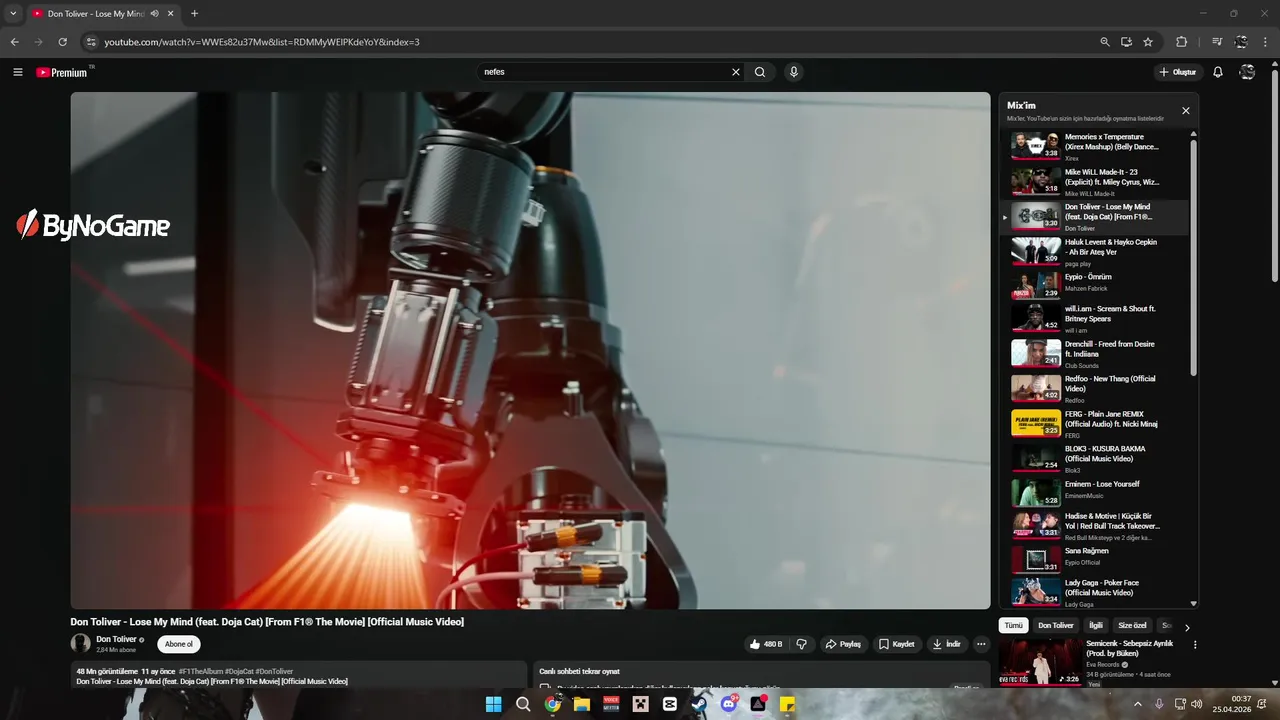The image size is (1280, 720).
Task: Click the Paylaş share button
Action: pos(843,644)
